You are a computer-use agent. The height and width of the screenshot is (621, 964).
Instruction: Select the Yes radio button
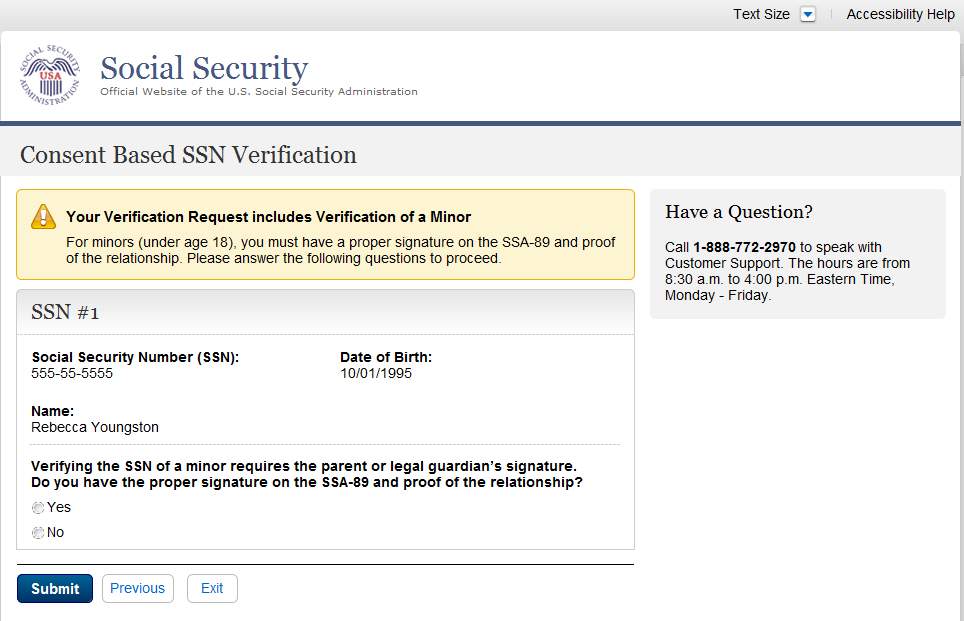pyautogui.click(x=38, y=508)
